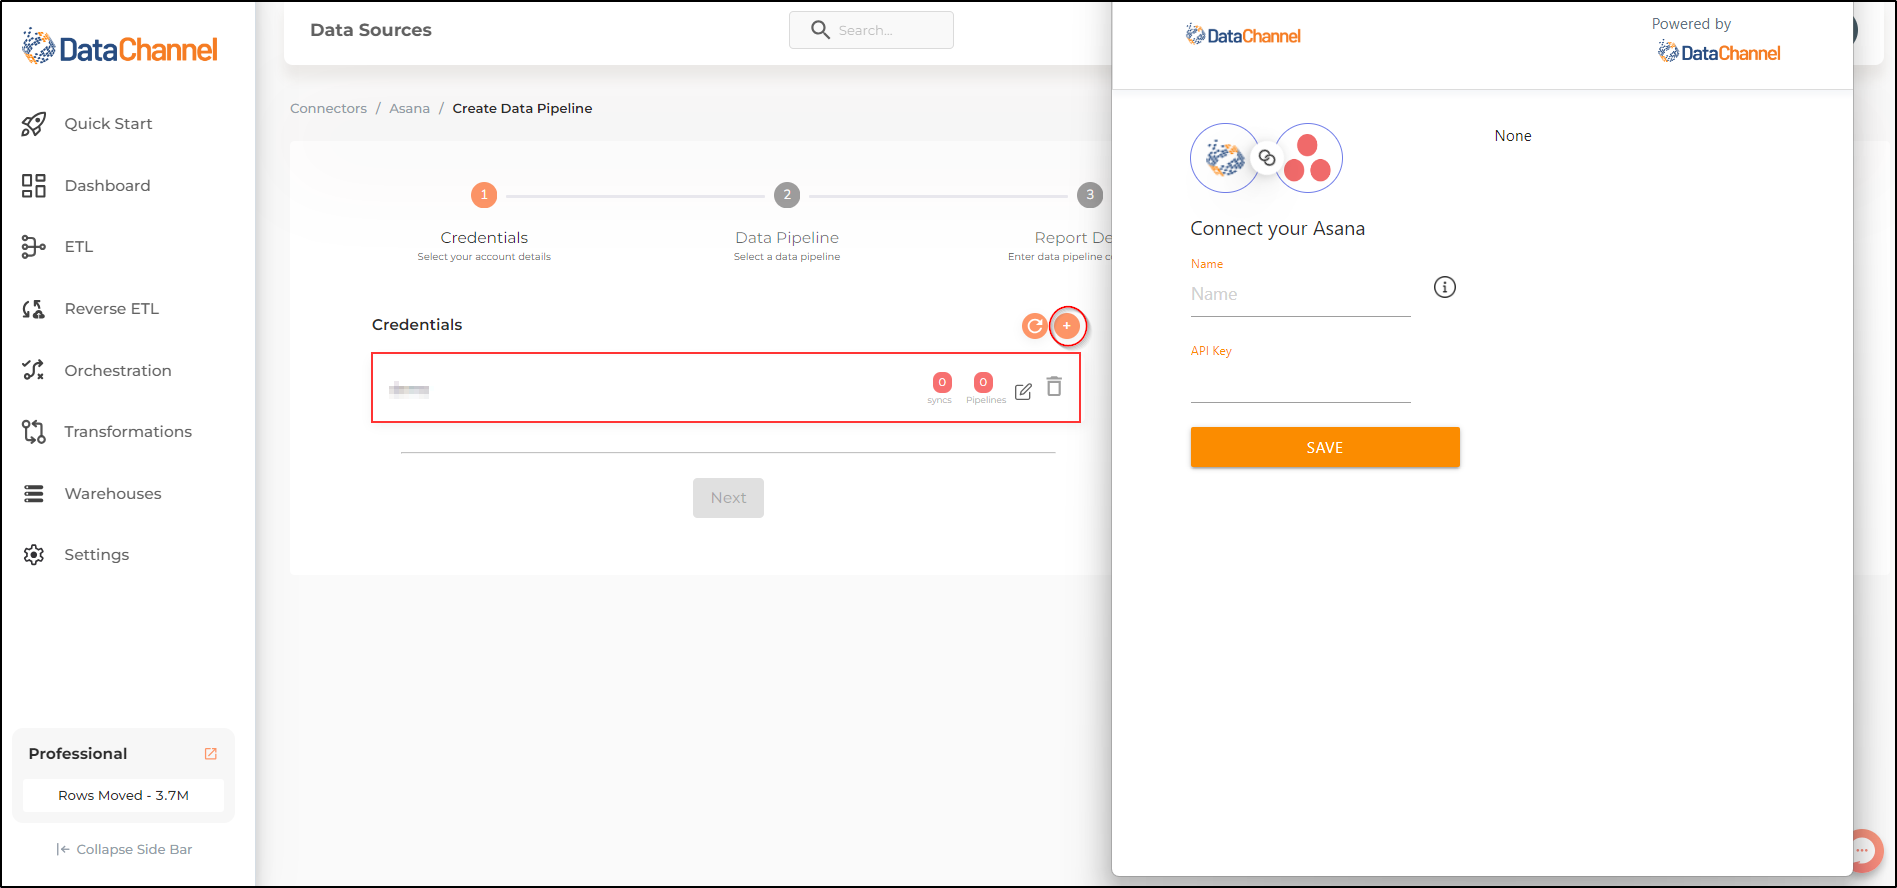Delete the listed credential
The width and height of the screenshot is (1897, 888).
click(x=1054, y=387)
